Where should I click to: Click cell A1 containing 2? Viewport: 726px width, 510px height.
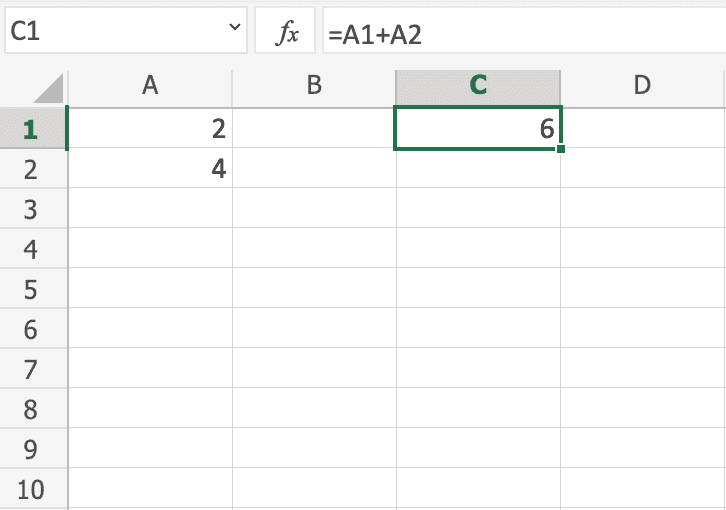(150, 129)
